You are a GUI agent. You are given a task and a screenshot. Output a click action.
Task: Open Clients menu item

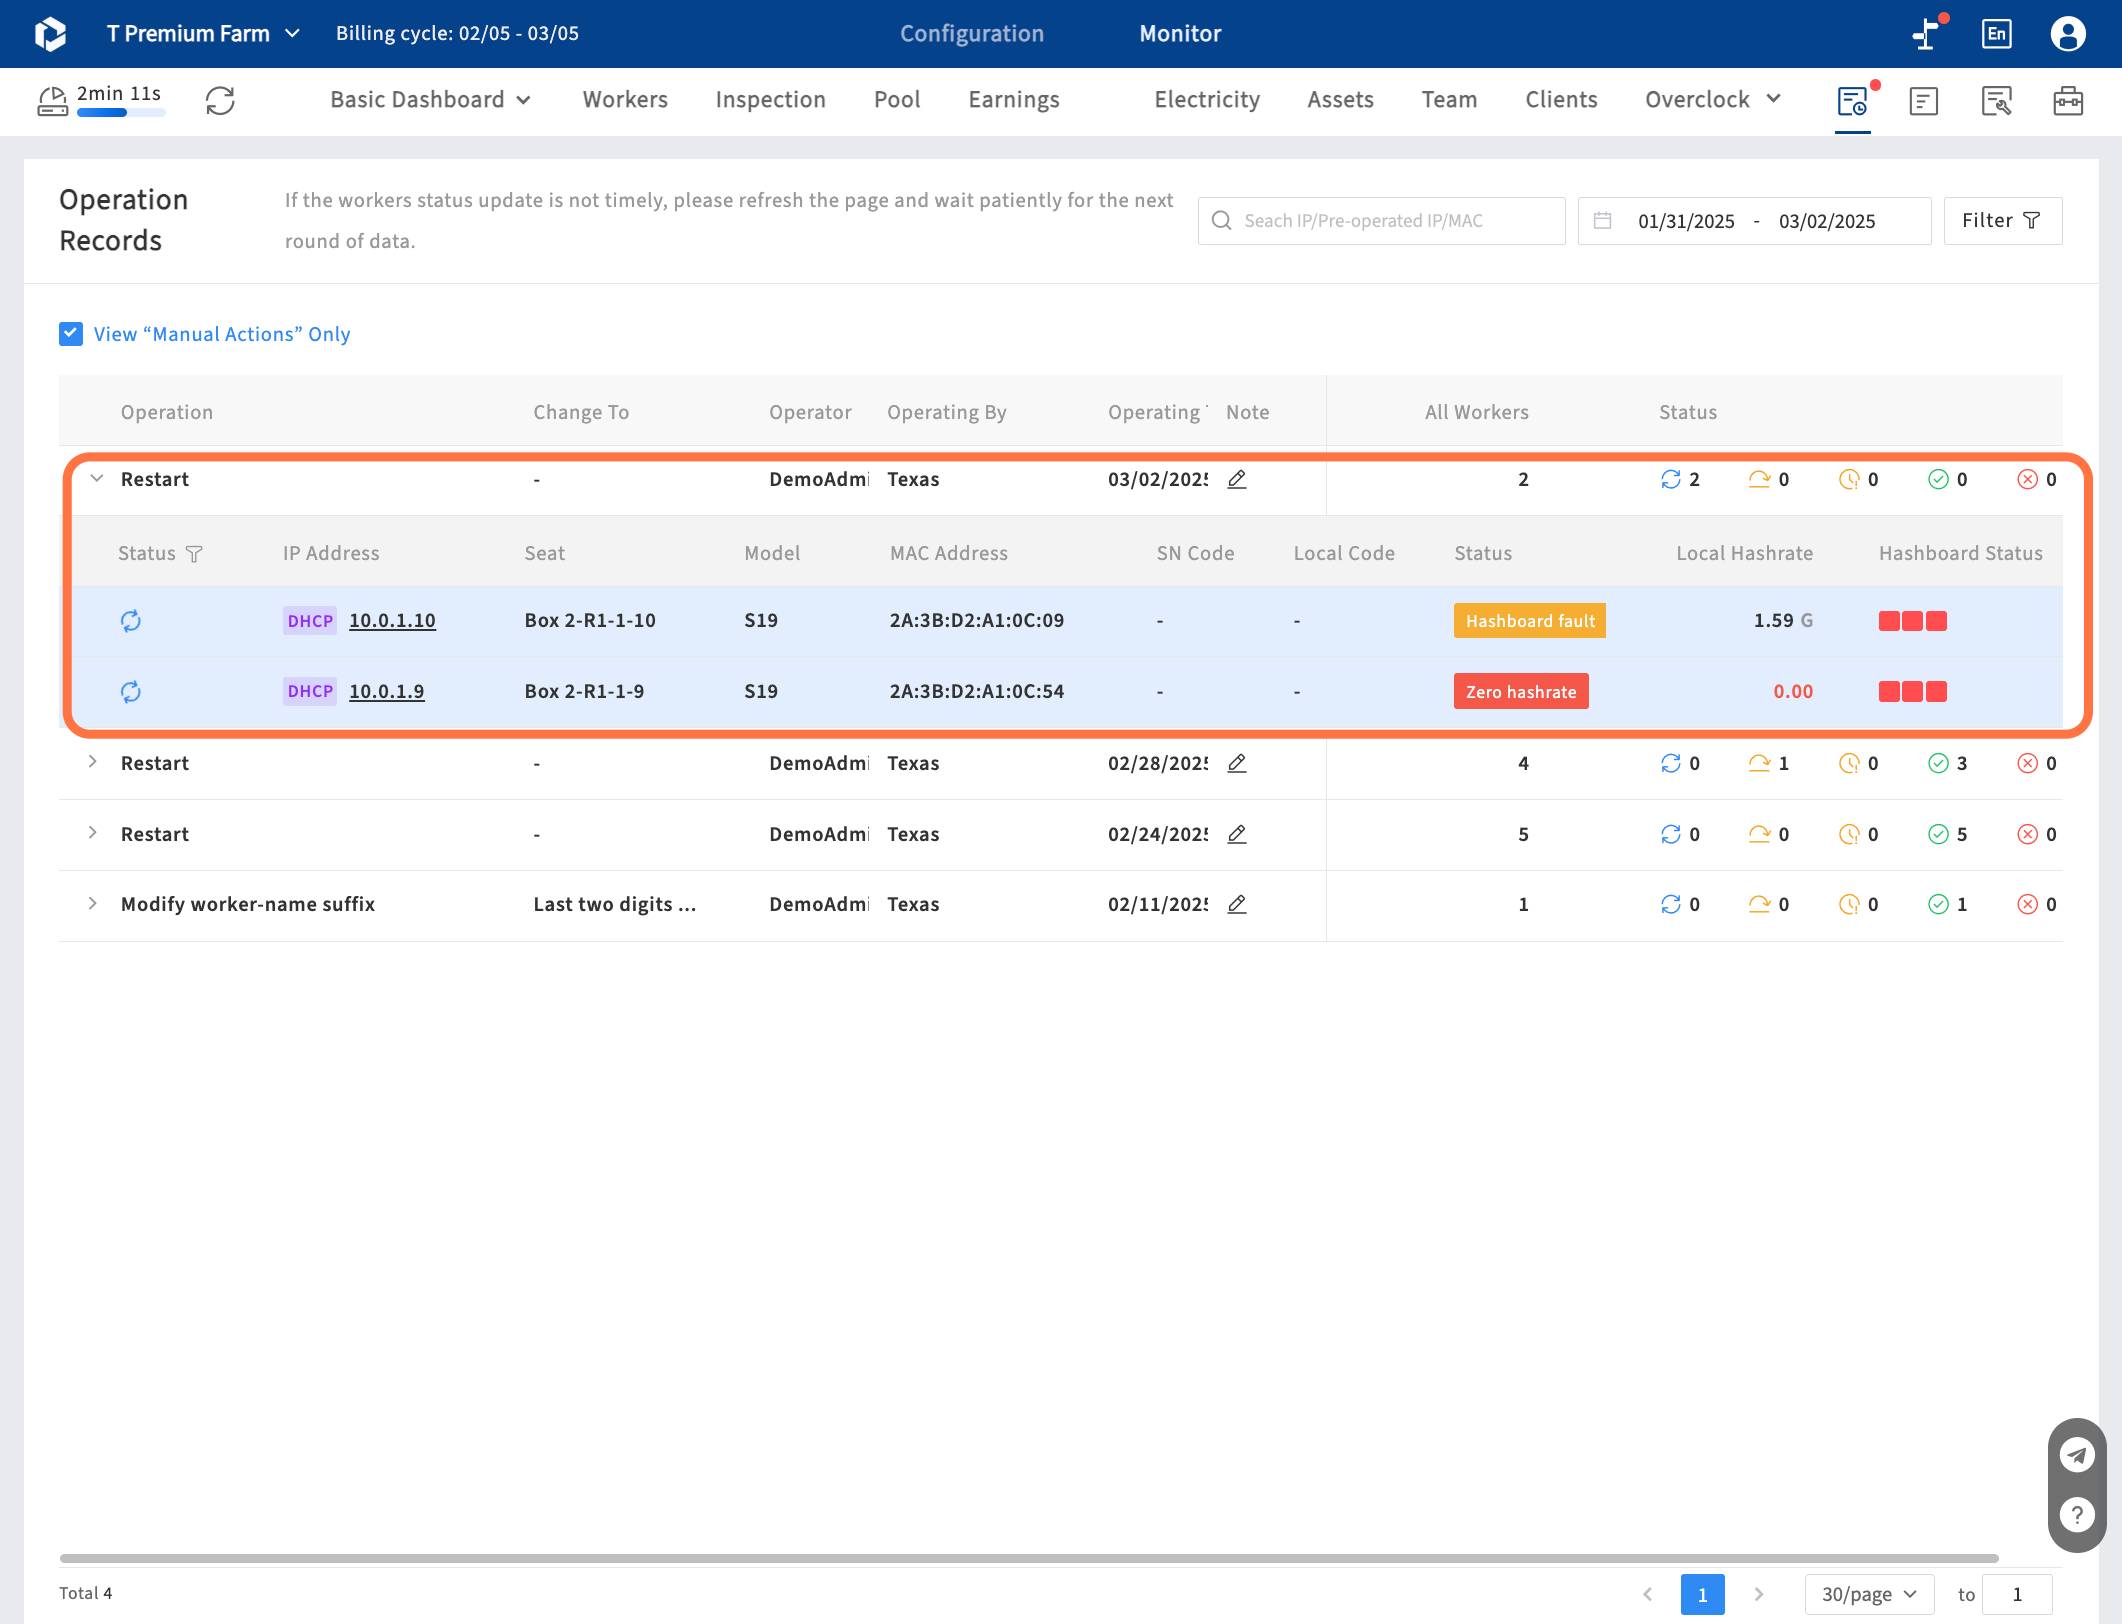(x=1561, y=100)
